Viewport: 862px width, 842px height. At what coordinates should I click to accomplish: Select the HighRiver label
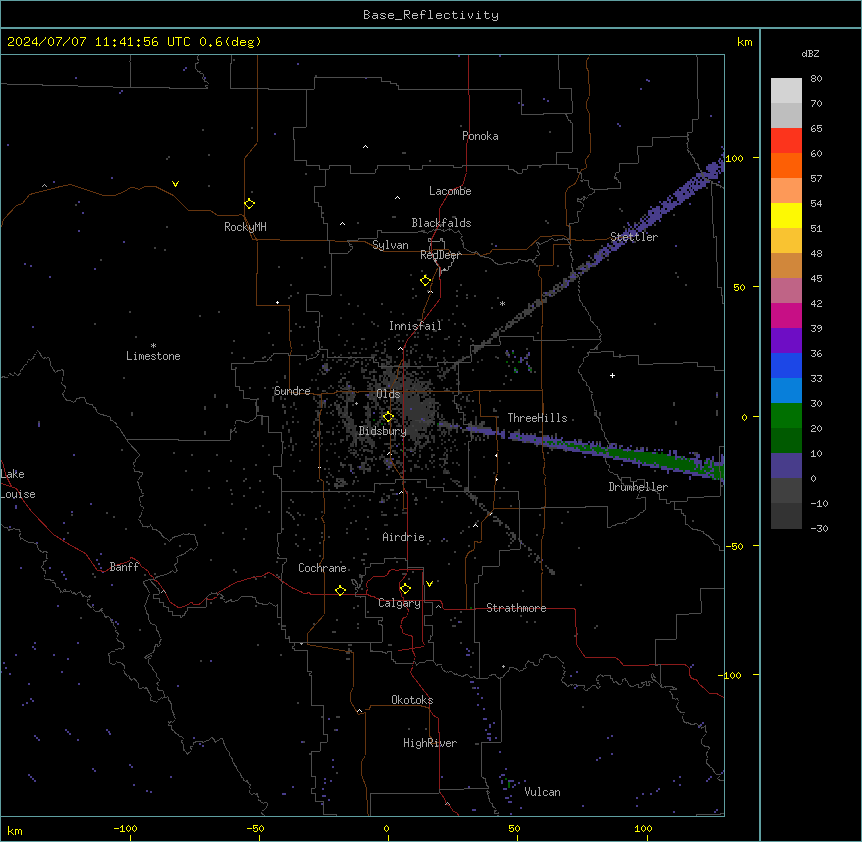pyautogui.click(x=430, y=743)
